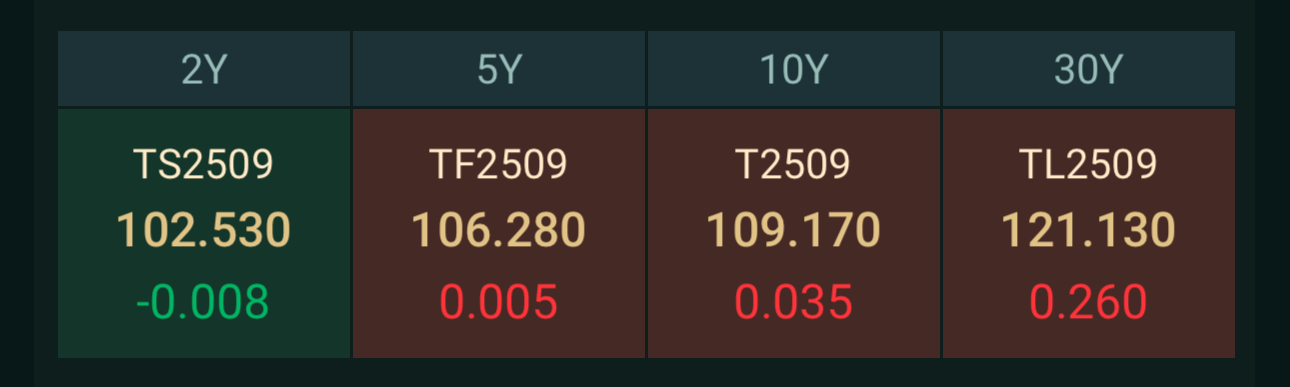
Task: Click the TL2509 contract code label
Action: pos(1089,164)
